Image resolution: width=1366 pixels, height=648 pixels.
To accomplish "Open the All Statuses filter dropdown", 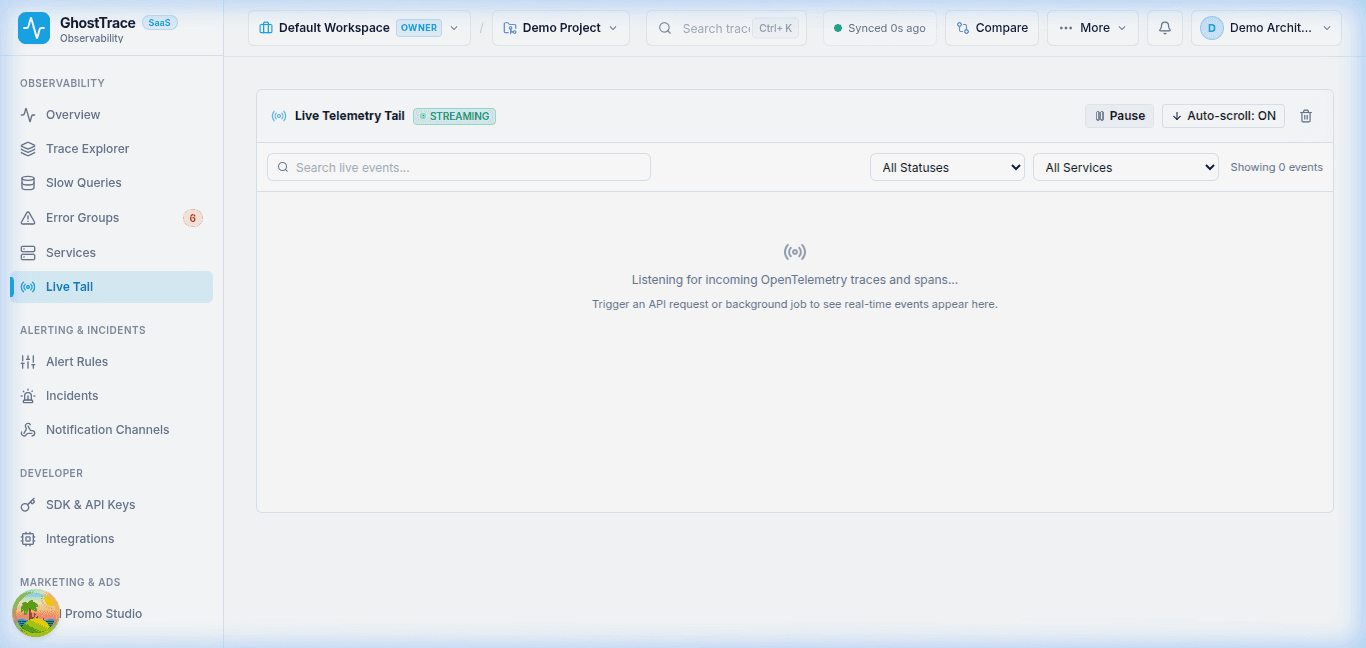I will (x=947, y=168).
